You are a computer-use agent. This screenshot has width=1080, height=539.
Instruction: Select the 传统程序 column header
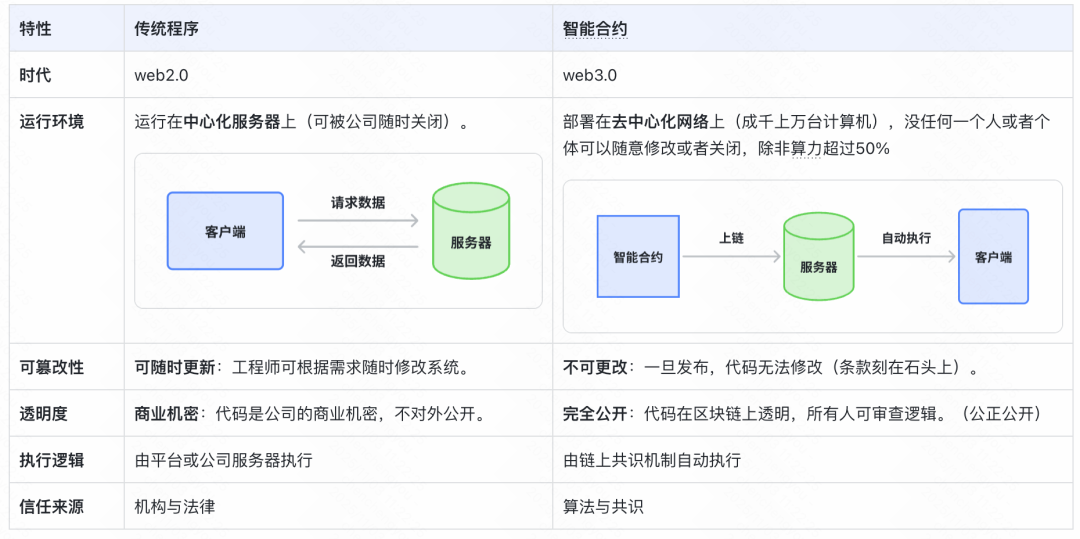(167, 29)
